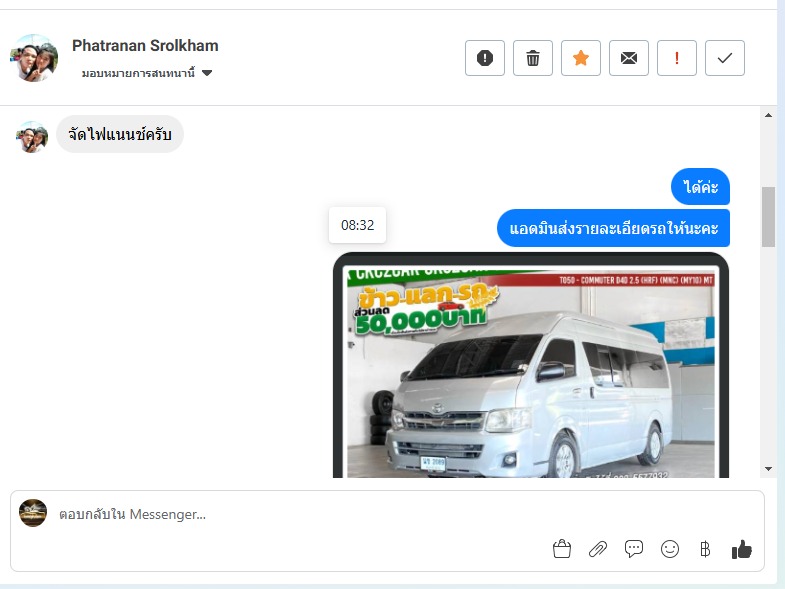Attach a file with paperclip icon

pos(598,549)
